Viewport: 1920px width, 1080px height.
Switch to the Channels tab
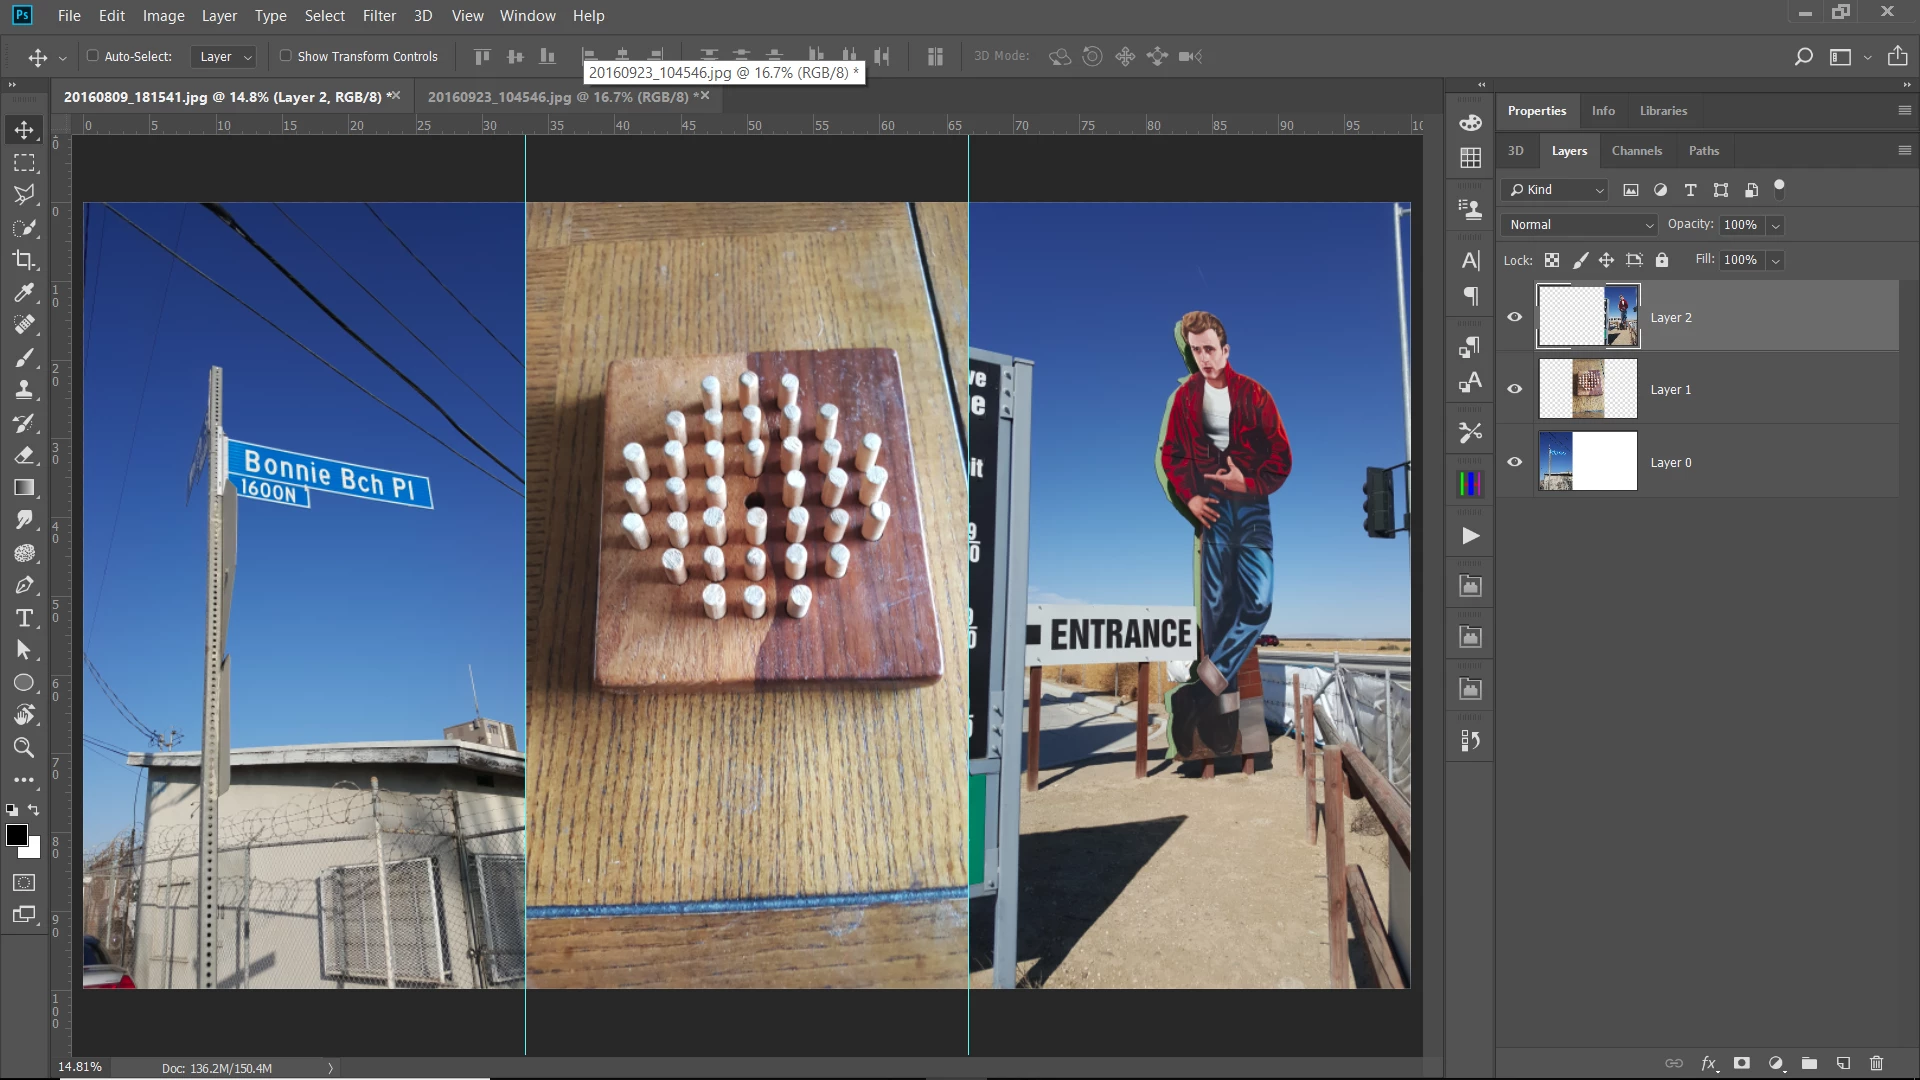point(1636,151)
